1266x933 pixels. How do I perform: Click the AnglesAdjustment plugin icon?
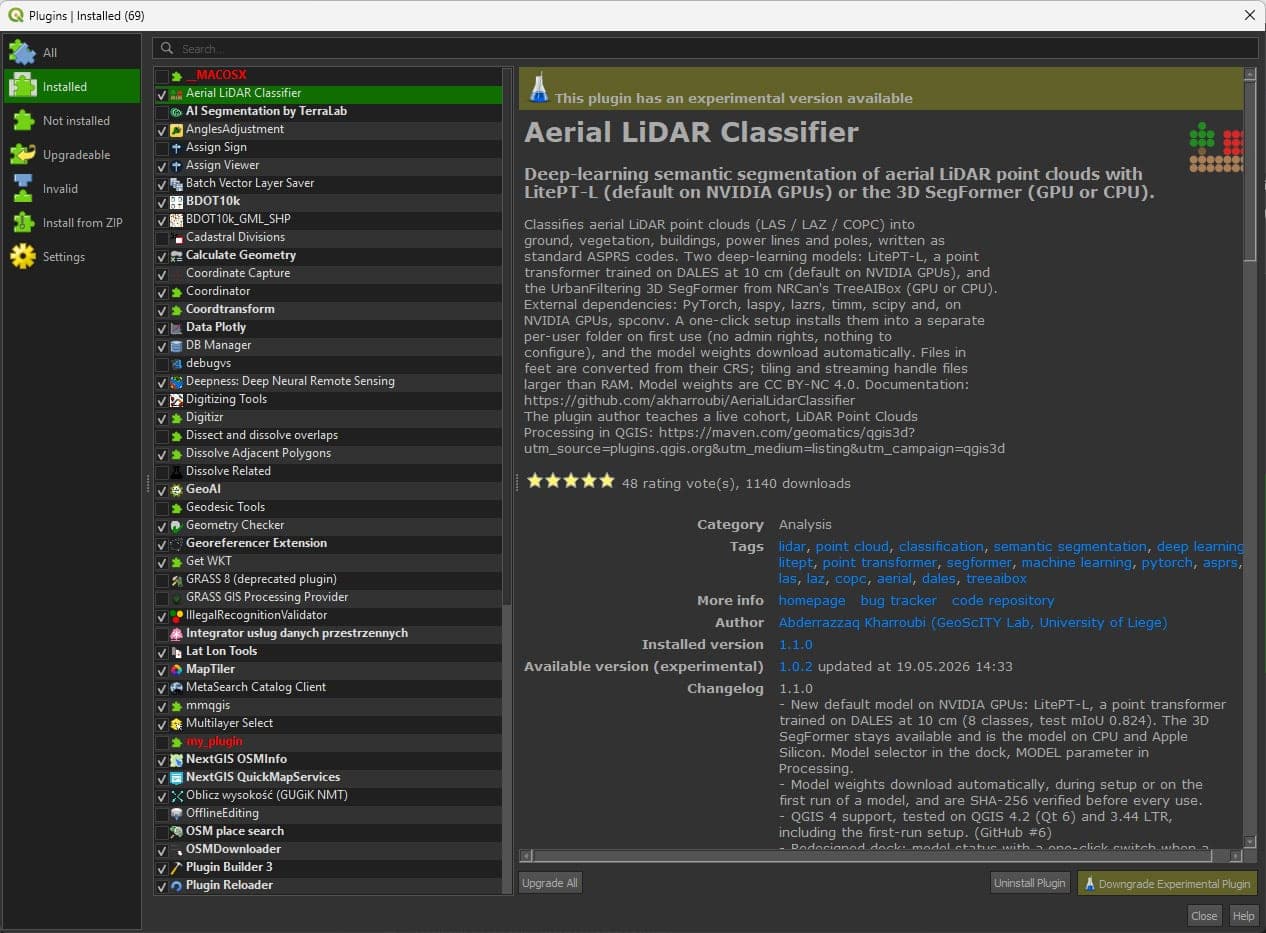[x=177, y=129]
